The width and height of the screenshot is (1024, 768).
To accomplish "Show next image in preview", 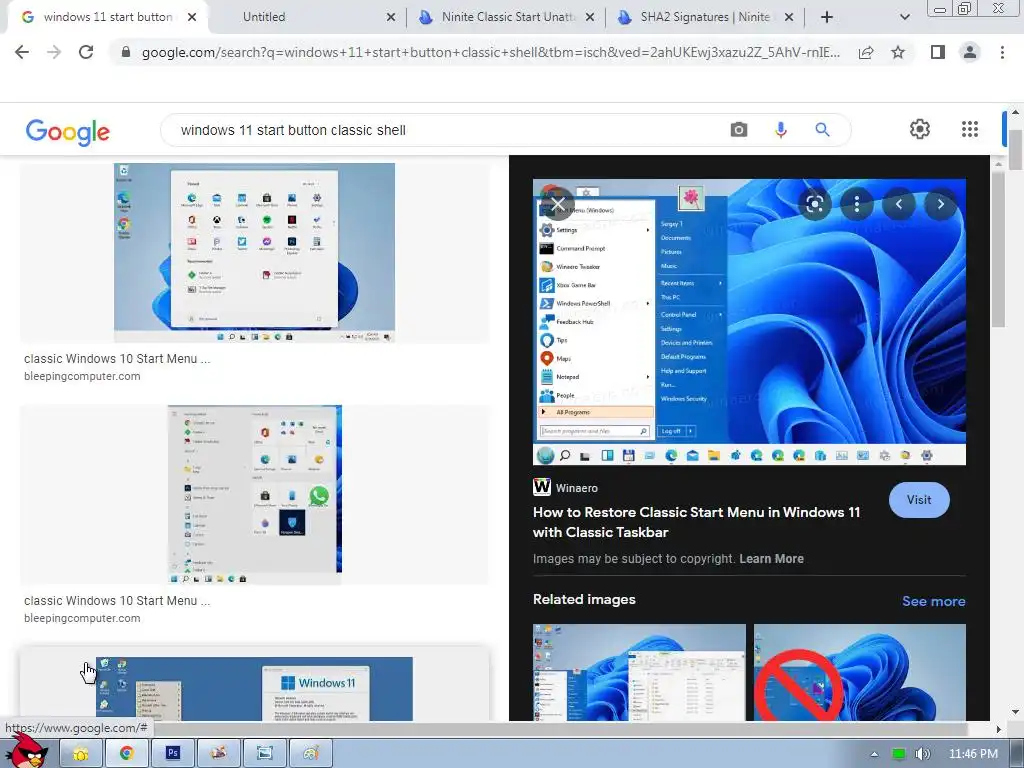I will tap(940, 204).
